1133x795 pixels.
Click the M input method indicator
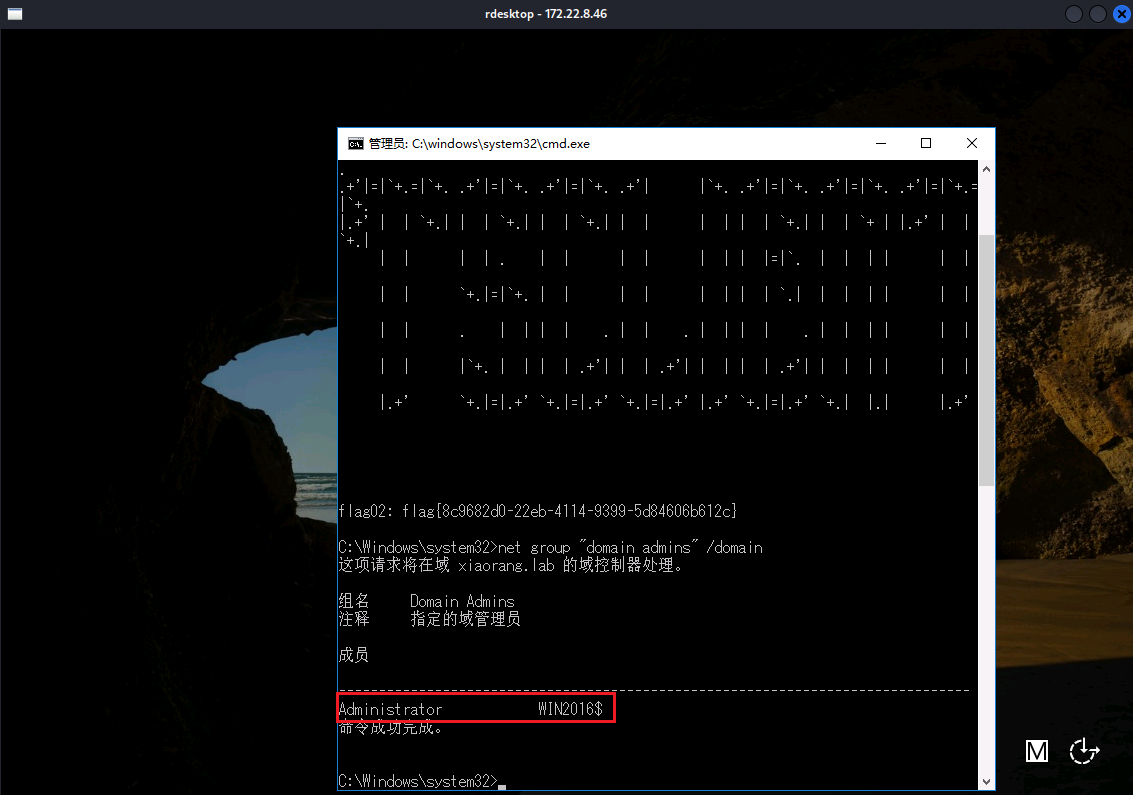[1037, 751]
